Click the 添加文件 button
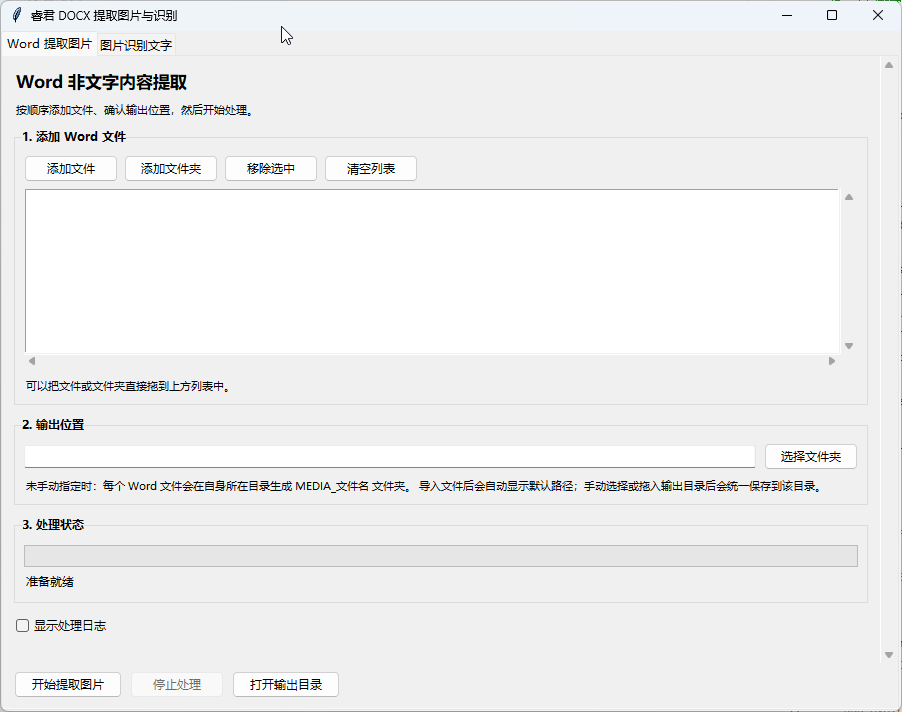The width and height of the screenshot is (902, 712). click(x=71, y=169)
